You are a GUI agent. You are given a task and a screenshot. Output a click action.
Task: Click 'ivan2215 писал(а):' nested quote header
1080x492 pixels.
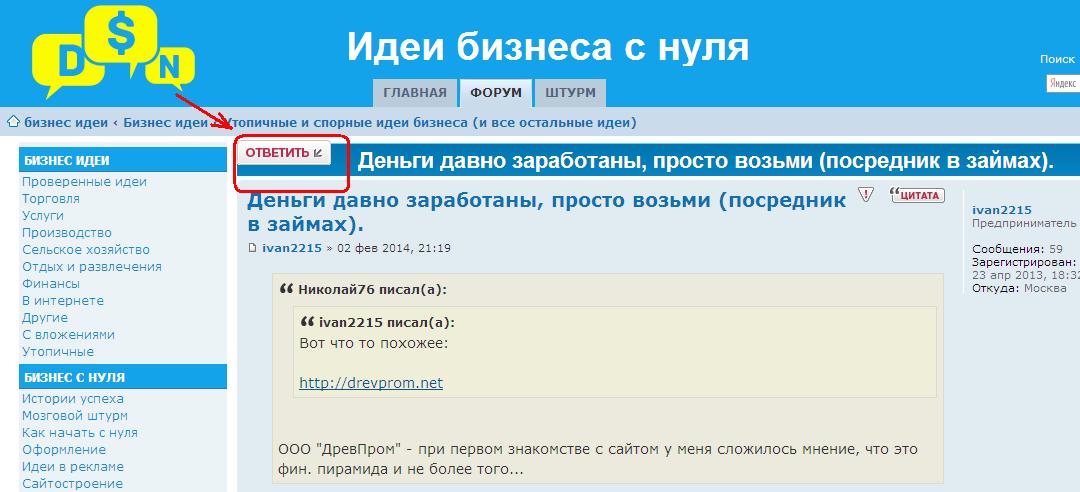[x=387, y=322]
